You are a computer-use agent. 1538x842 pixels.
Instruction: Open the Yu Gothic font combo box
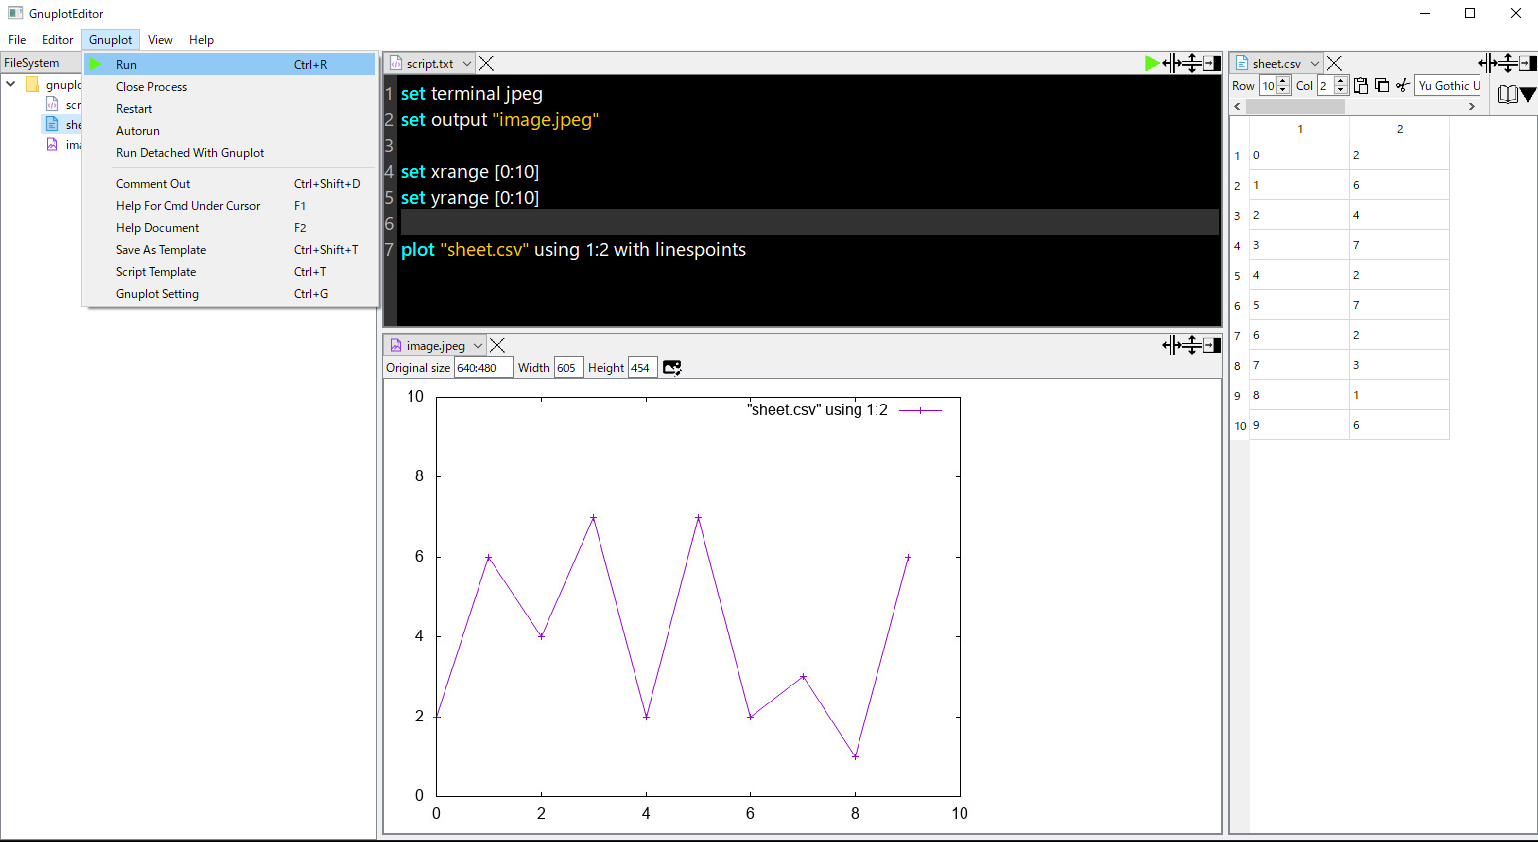(1448, 86)
